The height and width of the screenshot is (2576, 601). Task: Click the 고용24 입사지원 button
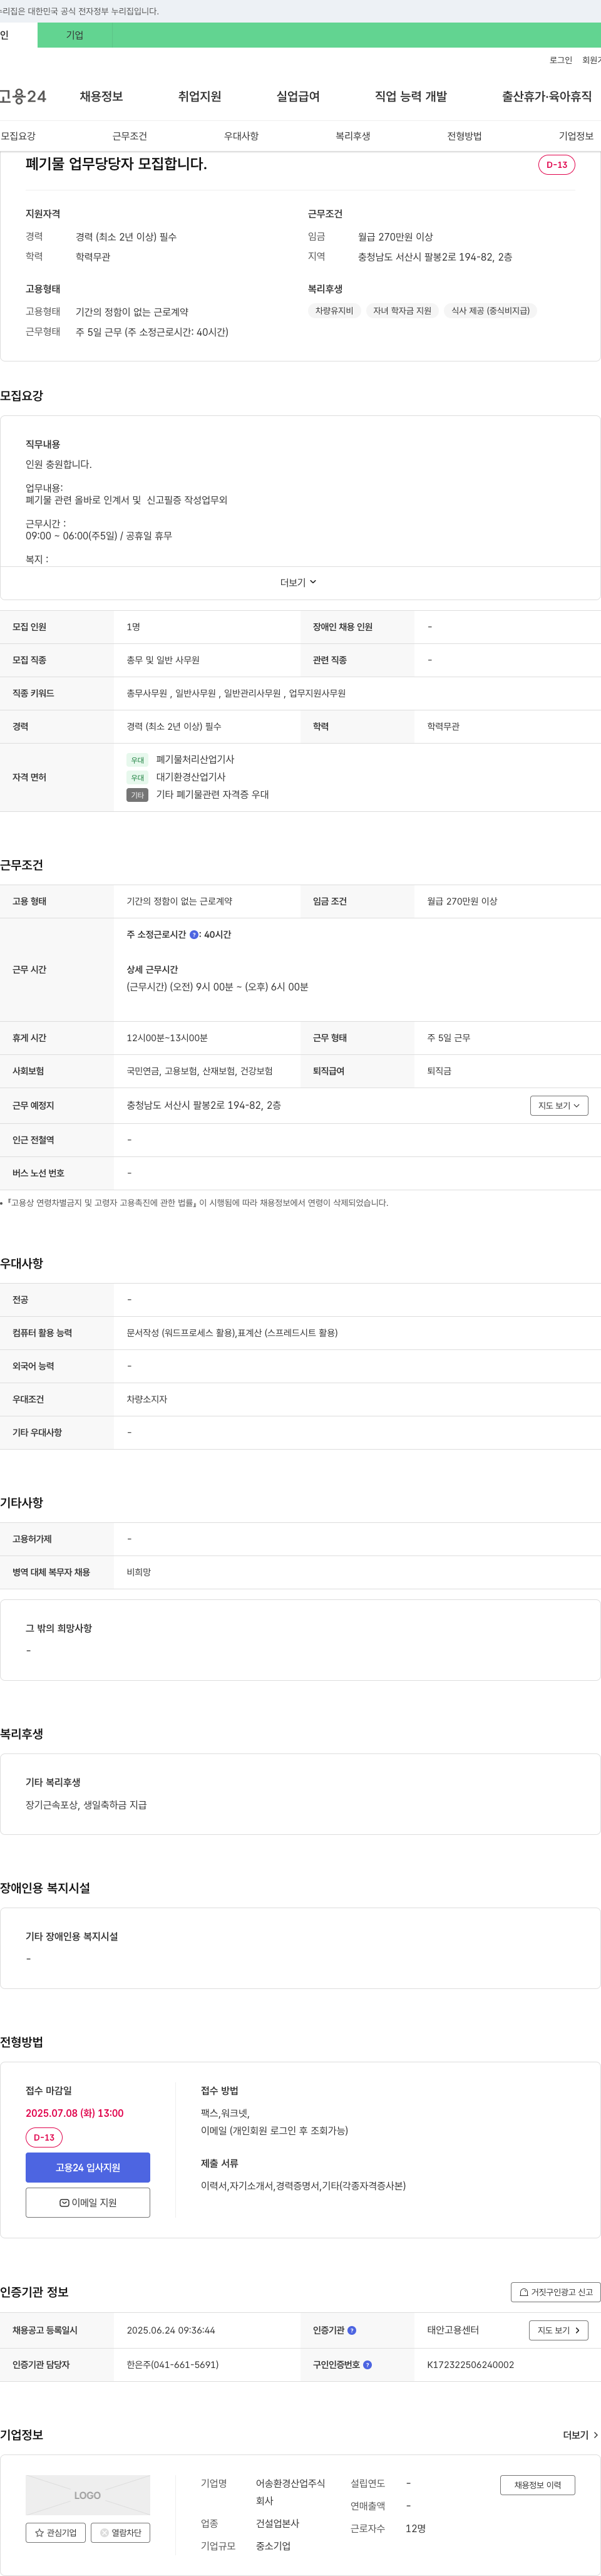[x=88, y=2167]
